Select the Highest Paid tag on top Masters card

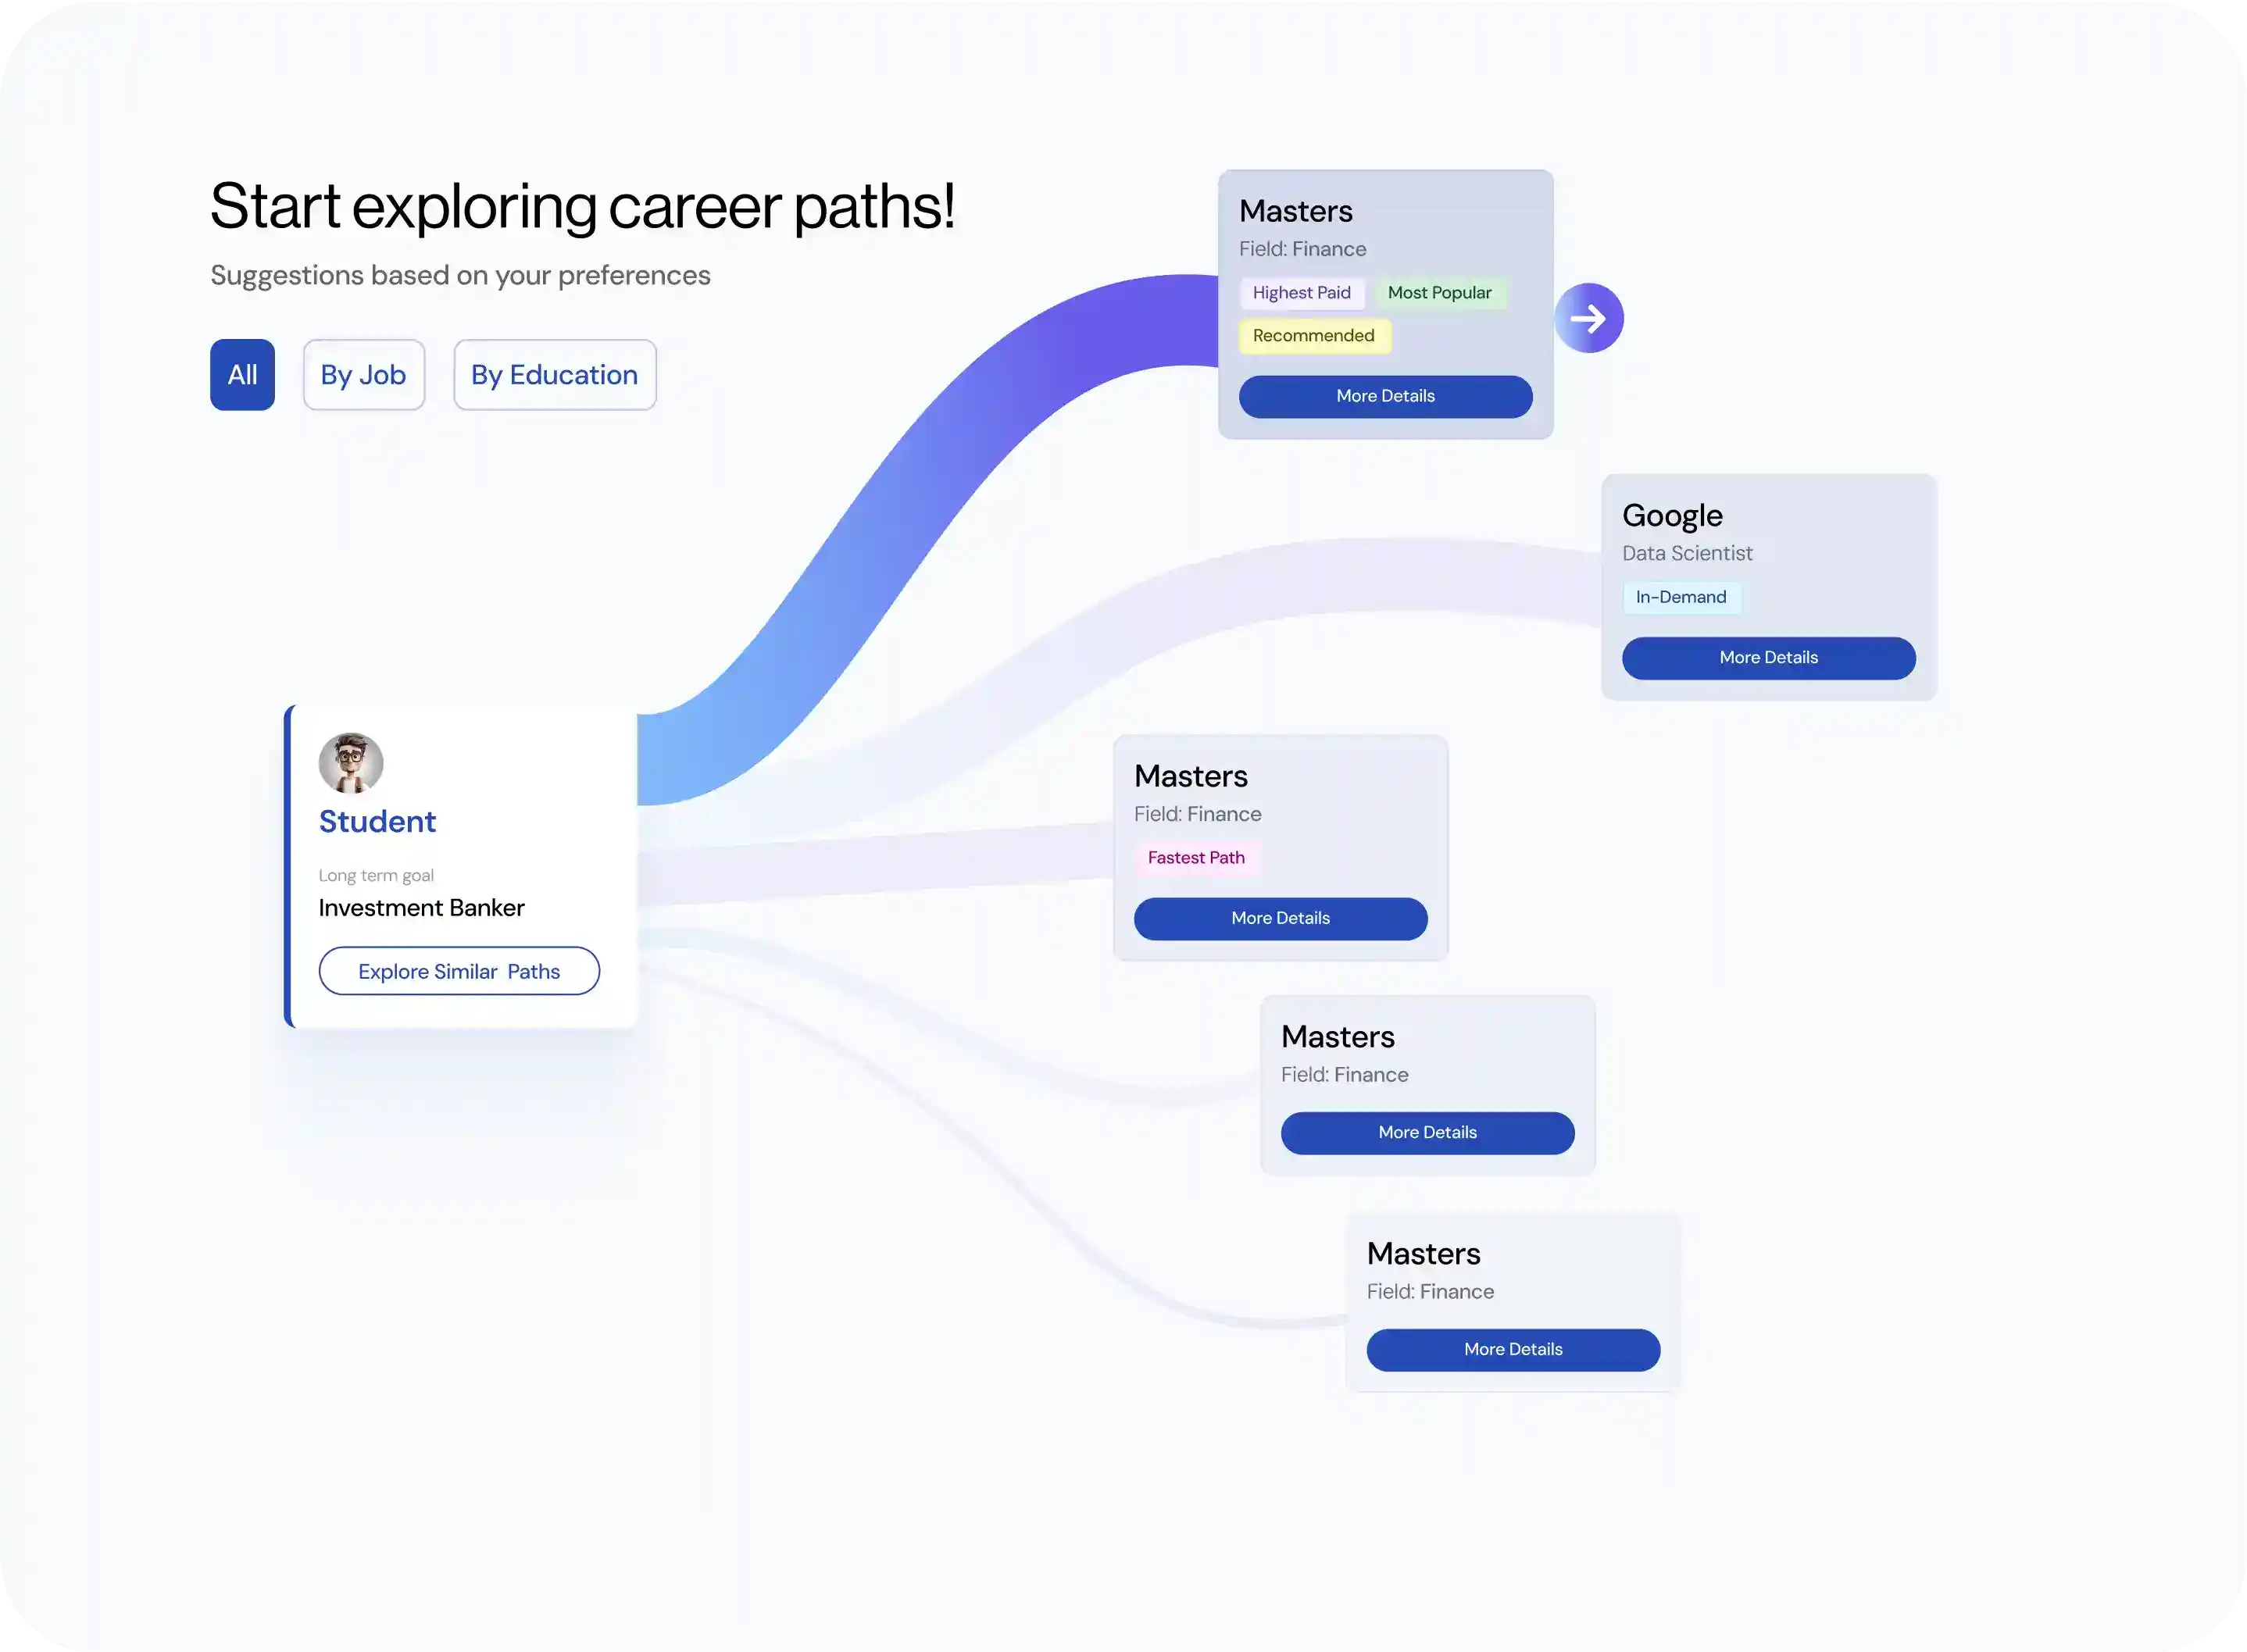(1302, 293)
